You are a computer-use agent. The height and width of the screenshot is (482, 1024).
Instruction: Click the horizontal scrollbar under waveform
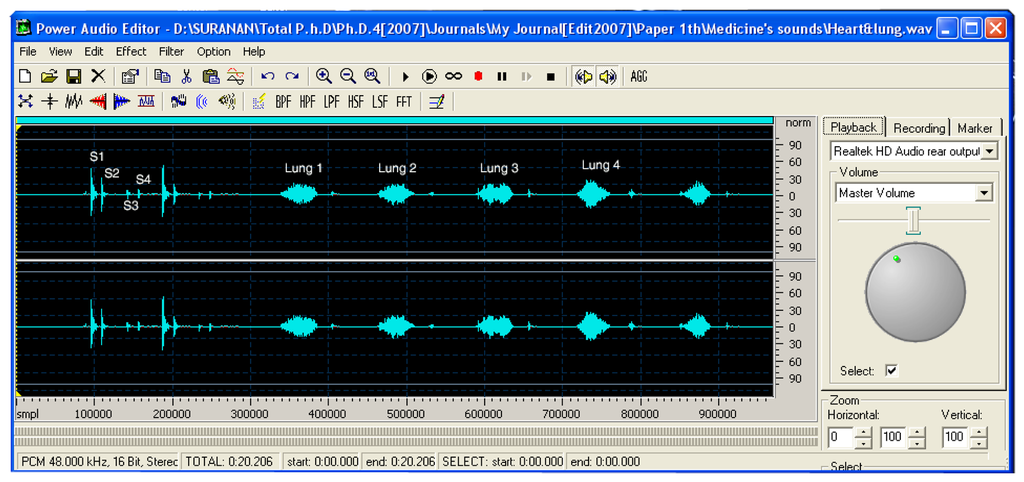[x=415, y=436]
